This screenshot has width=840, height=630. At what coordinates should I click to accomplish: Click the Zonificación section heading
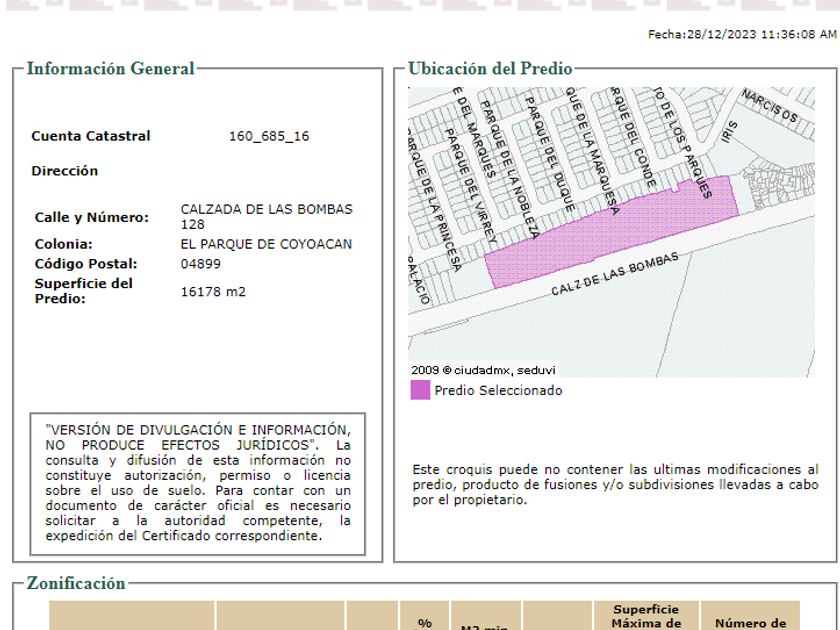pos(76,583)
